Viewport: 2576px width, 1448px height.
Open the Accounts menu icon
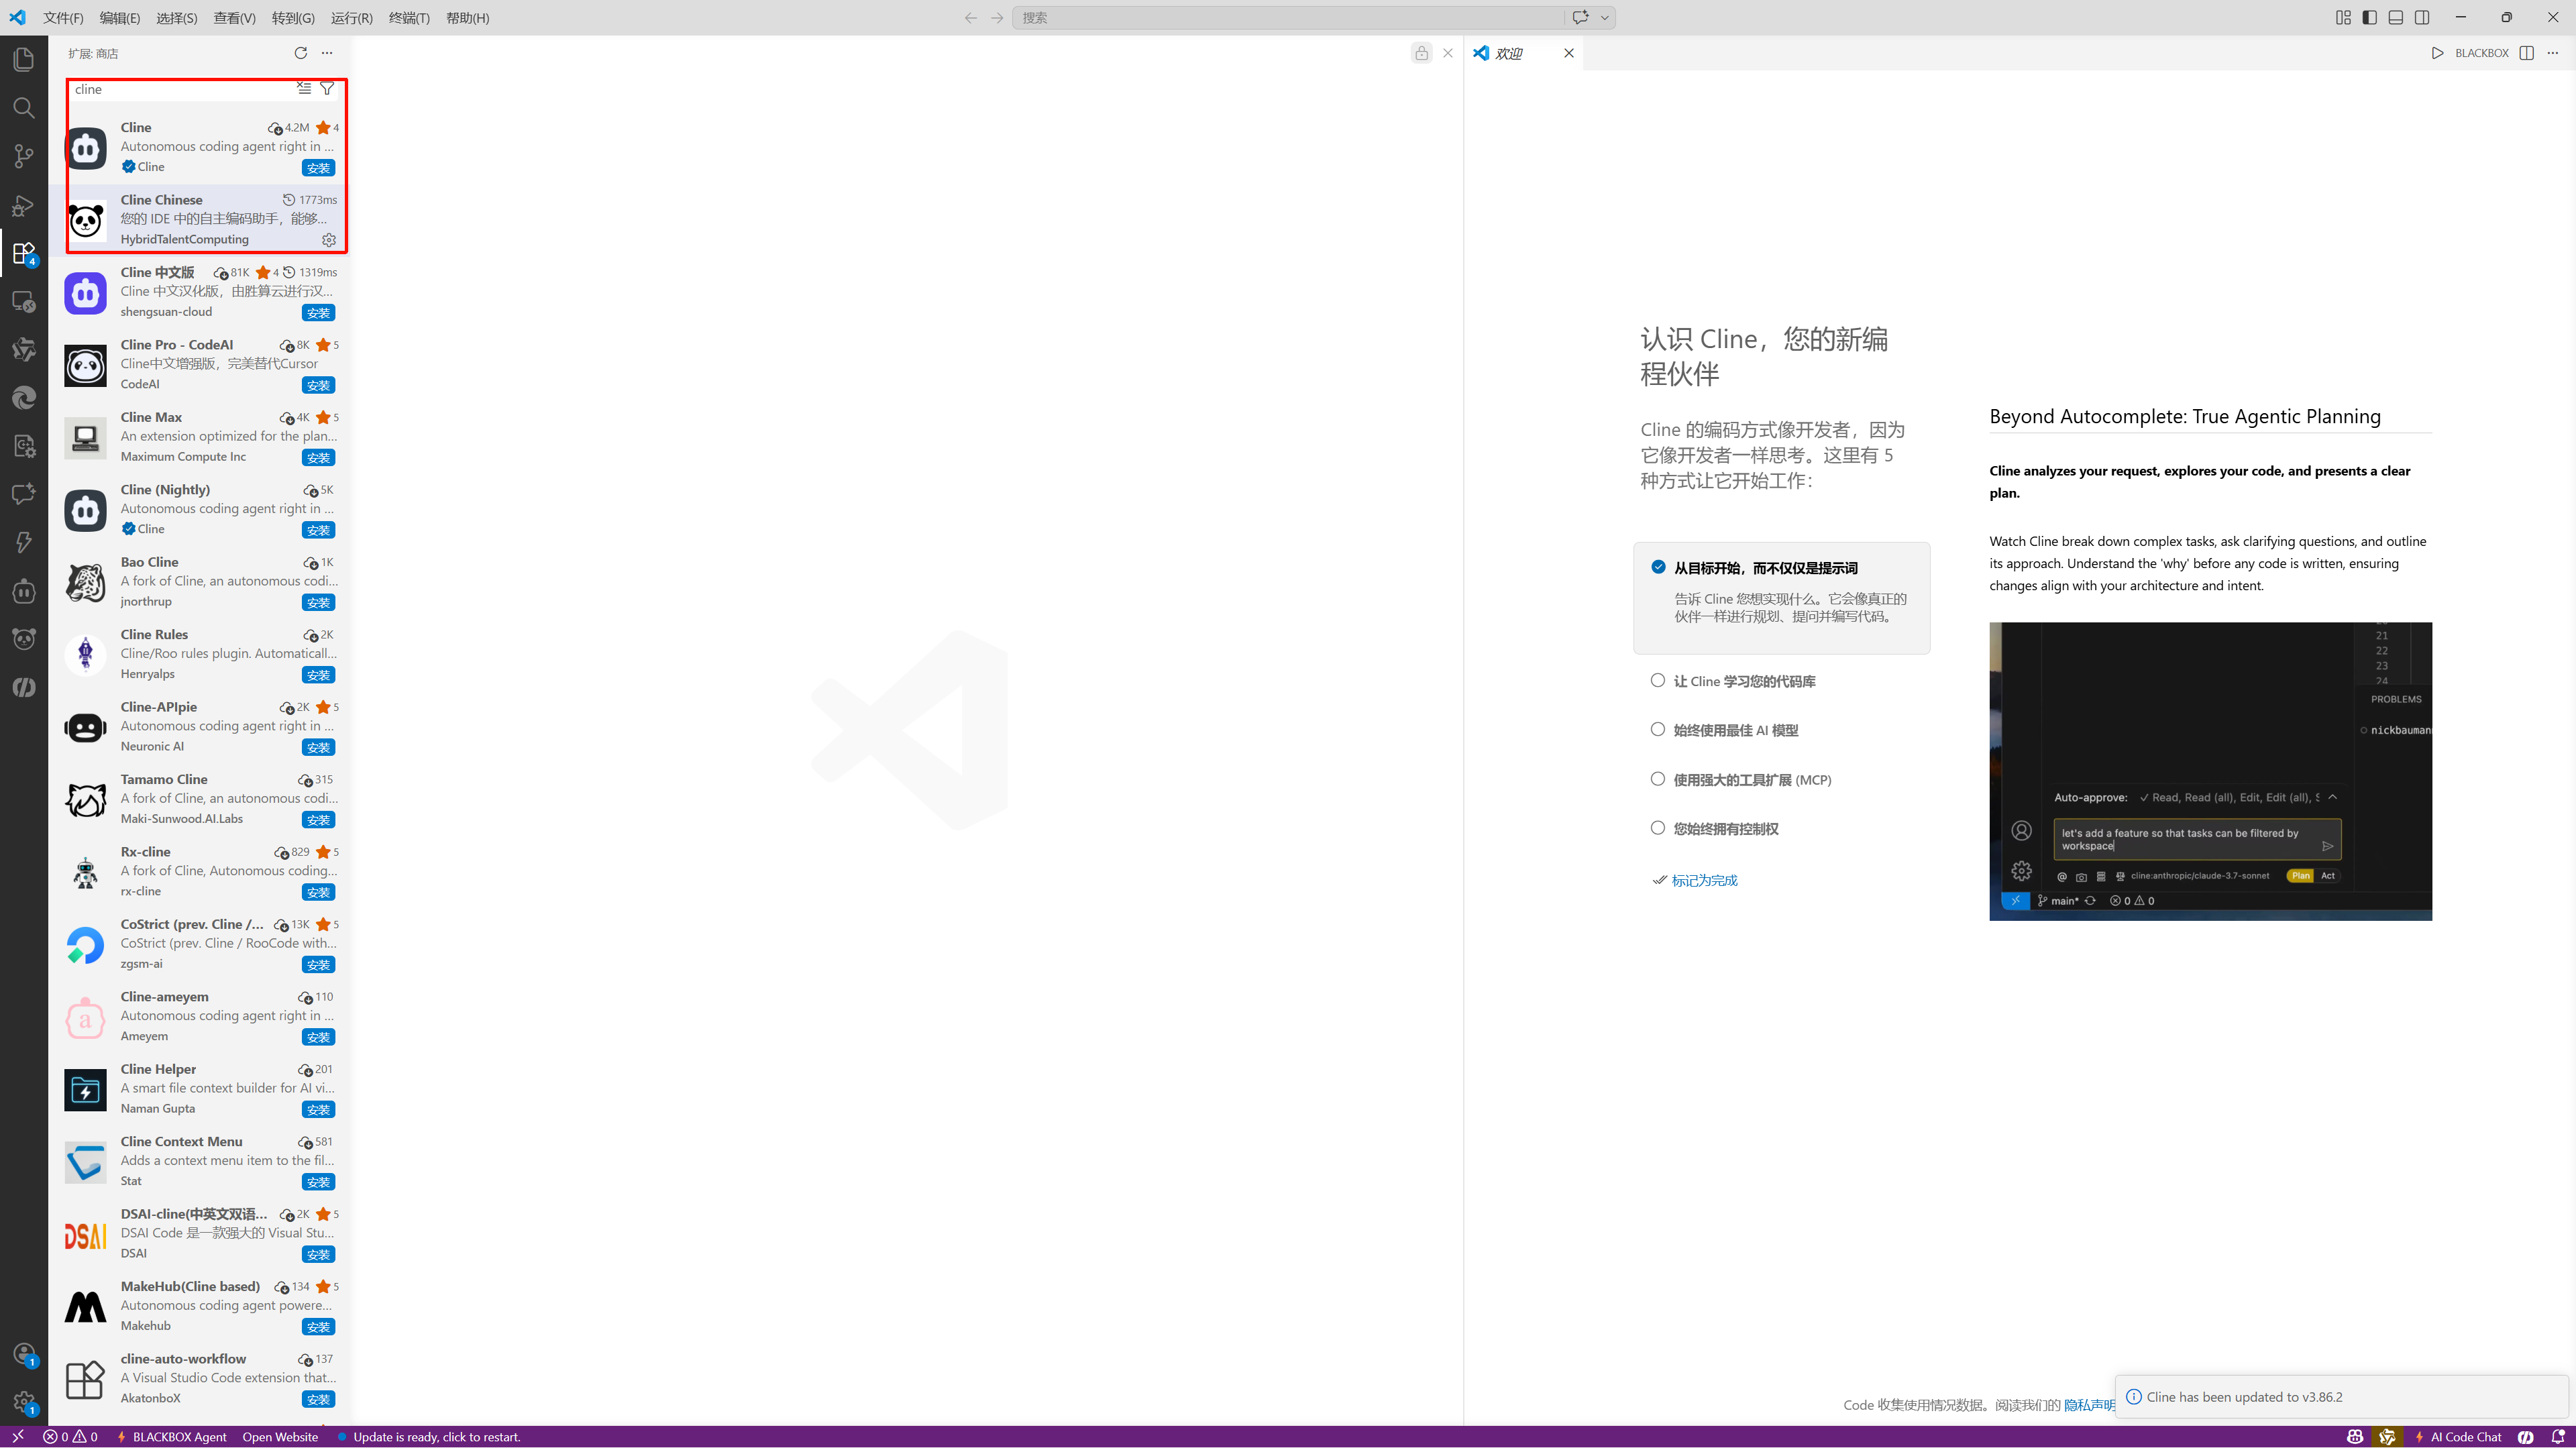coord(24,1354)
